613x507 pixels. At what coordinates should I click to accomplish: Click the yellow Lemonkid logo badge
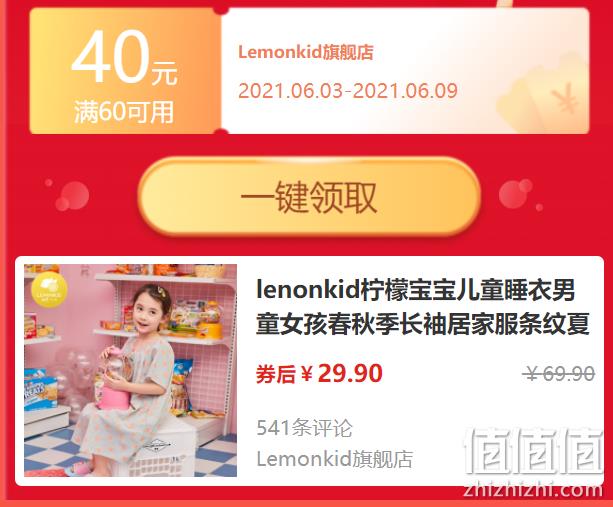tap(49, 290)
